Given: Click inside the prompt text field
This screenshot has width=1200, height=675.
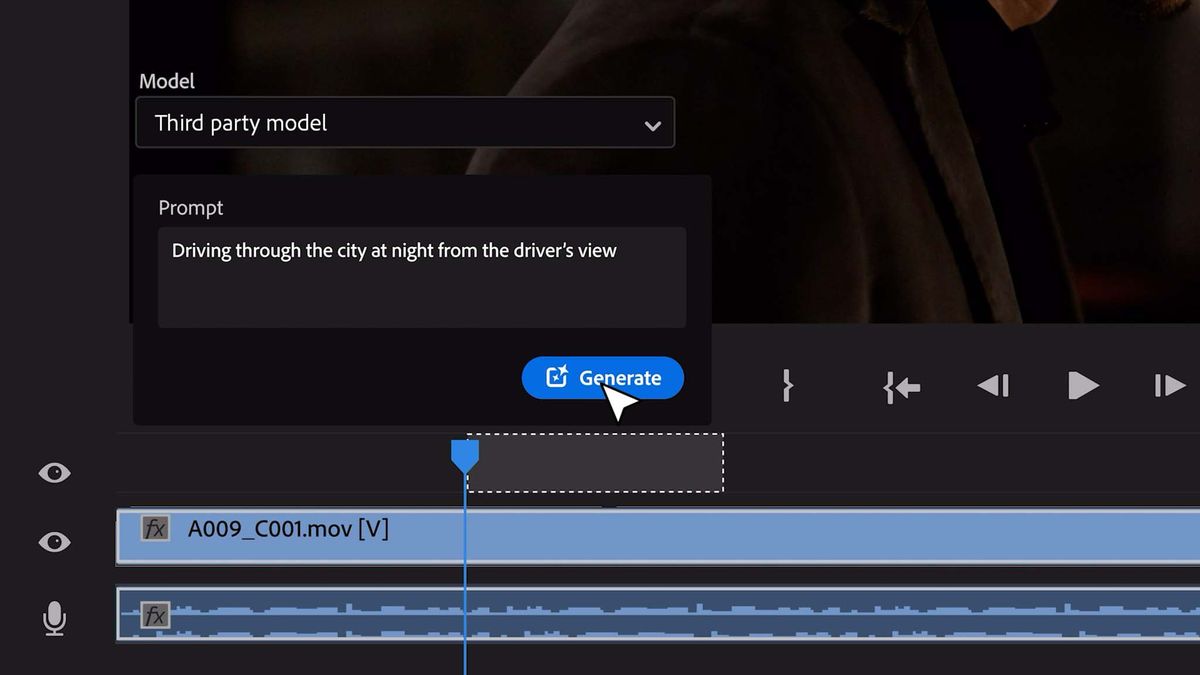Looking at the screenshot, I should click(420, 275).
